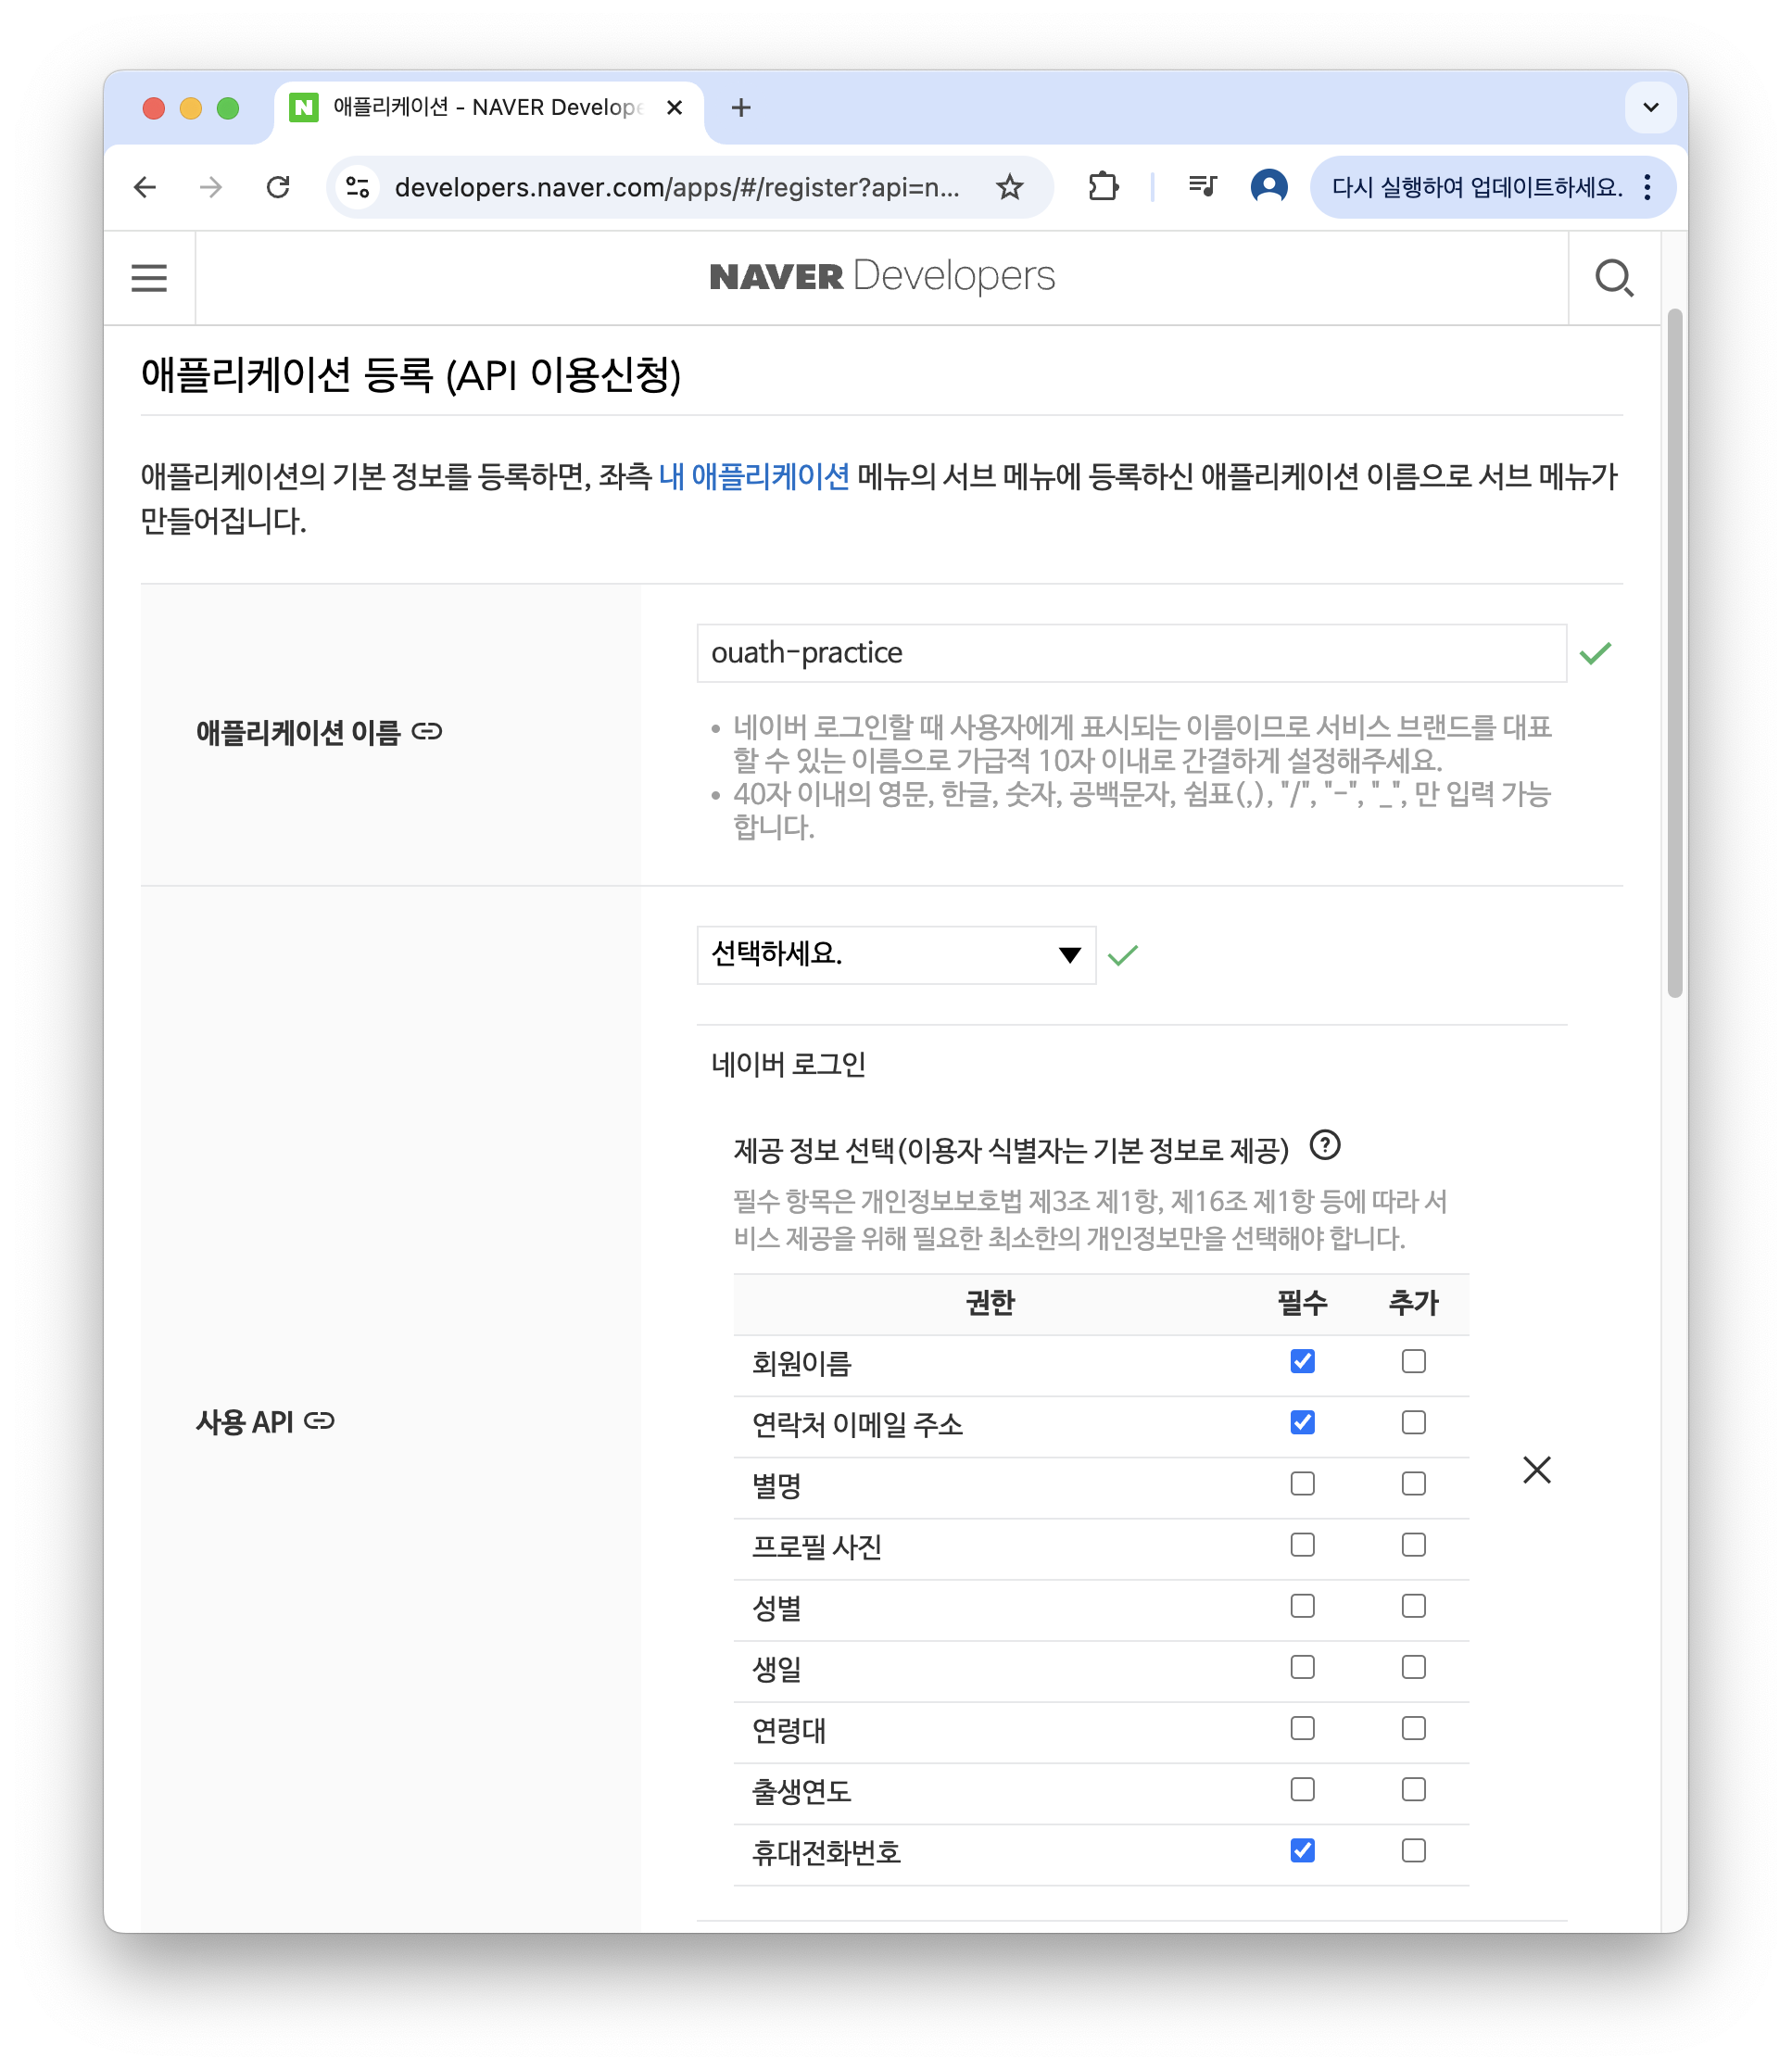The width and height of the screenshot is (1792, 2070).
Task: Click the 다시 실행하여 업데이트하세요 button
Action: click(1476, 187)
